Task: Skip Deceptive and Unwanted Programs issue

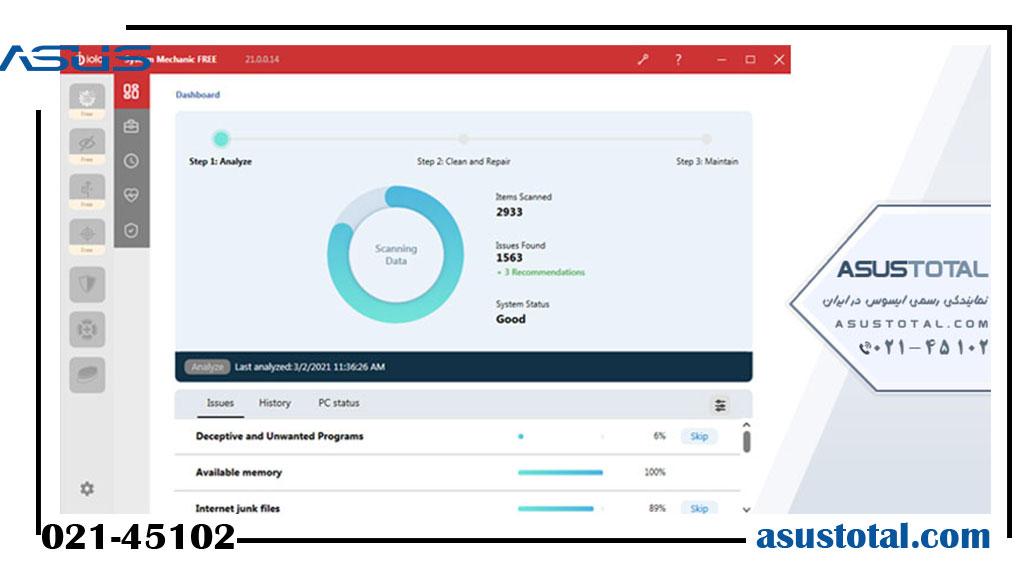Action: pyautogui.click(x=699, y=436)
